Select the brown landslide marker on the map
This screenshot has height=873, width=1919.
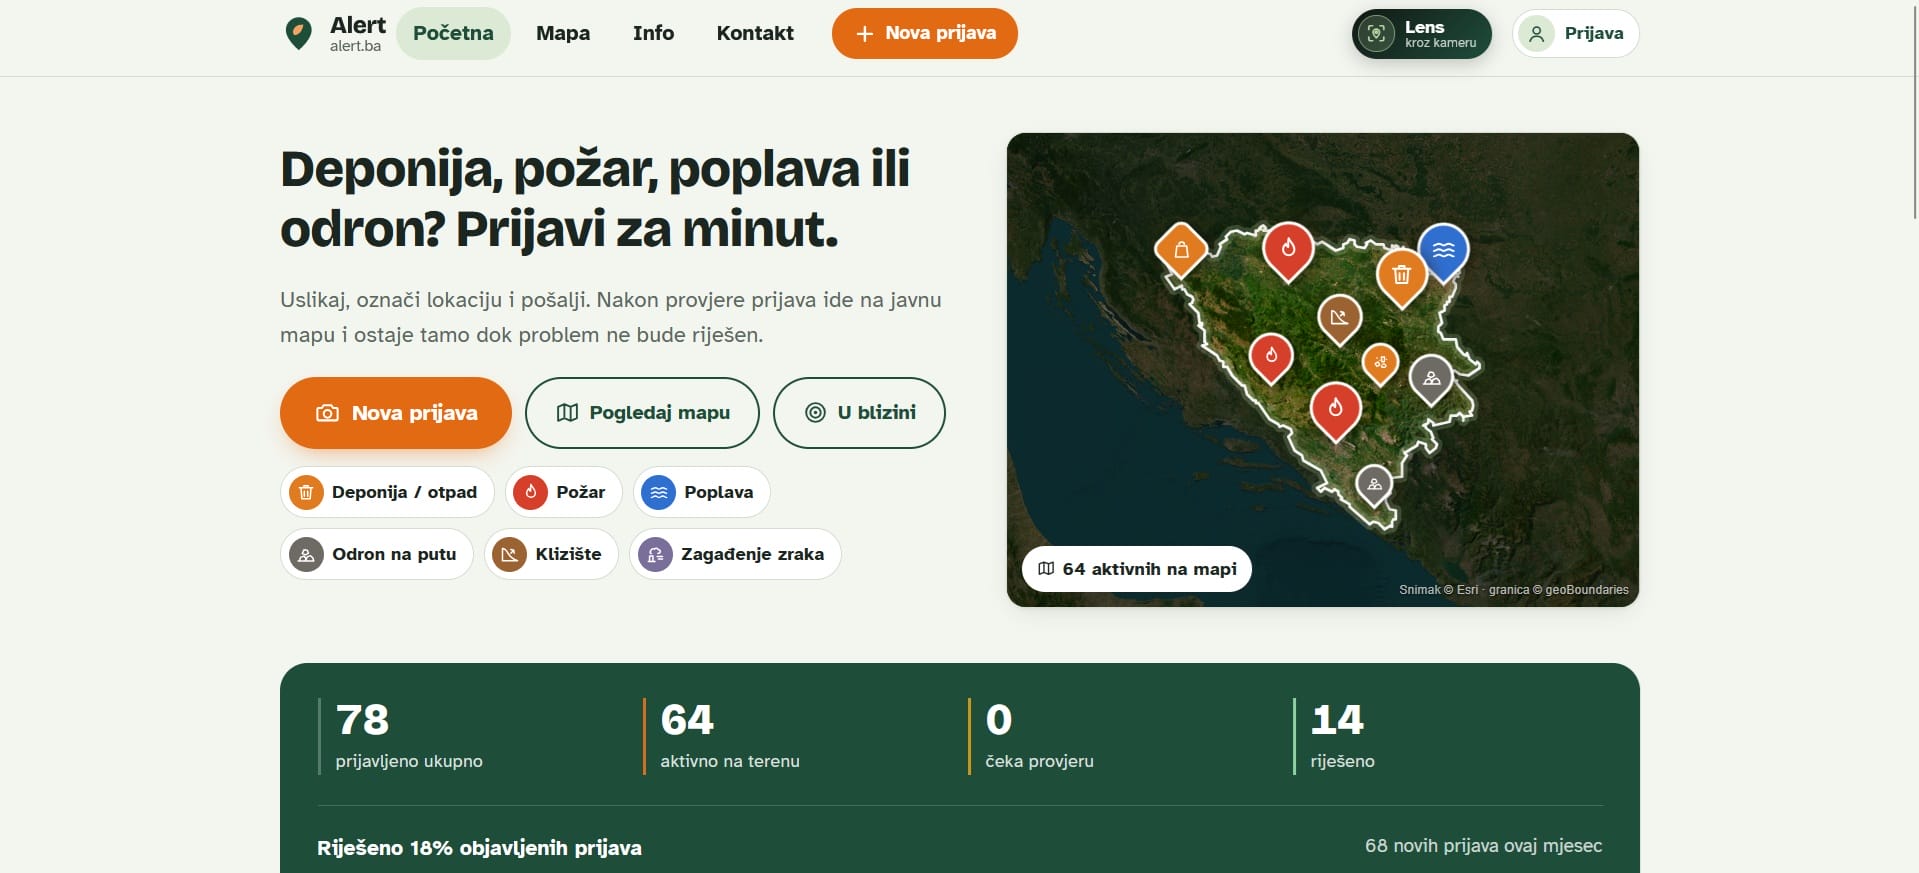coord(1339,319)
